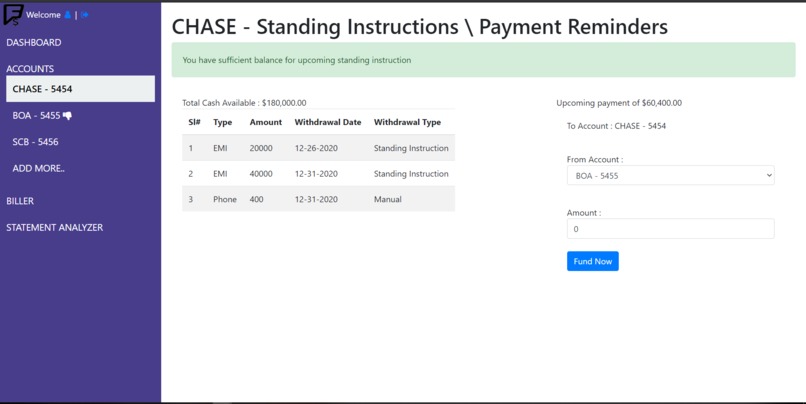Switch to the SCB - 5456 account

[35, 142]
